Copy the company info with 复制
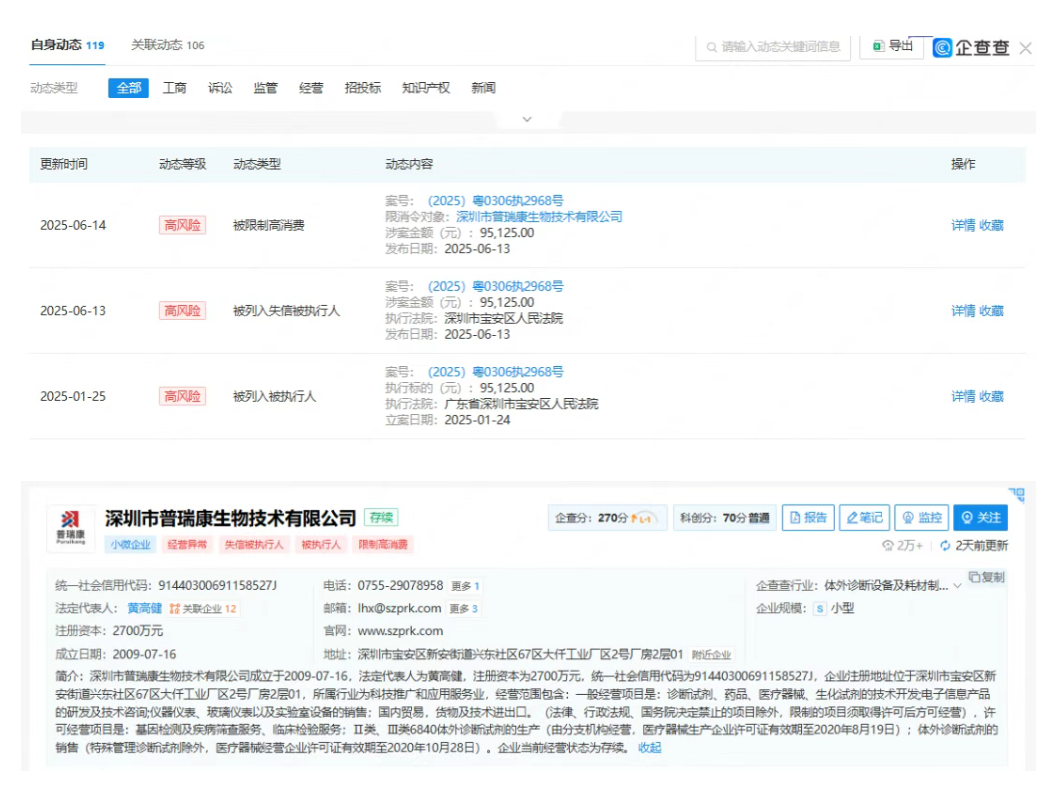1063x802 pixels. [x=986, y=578]
